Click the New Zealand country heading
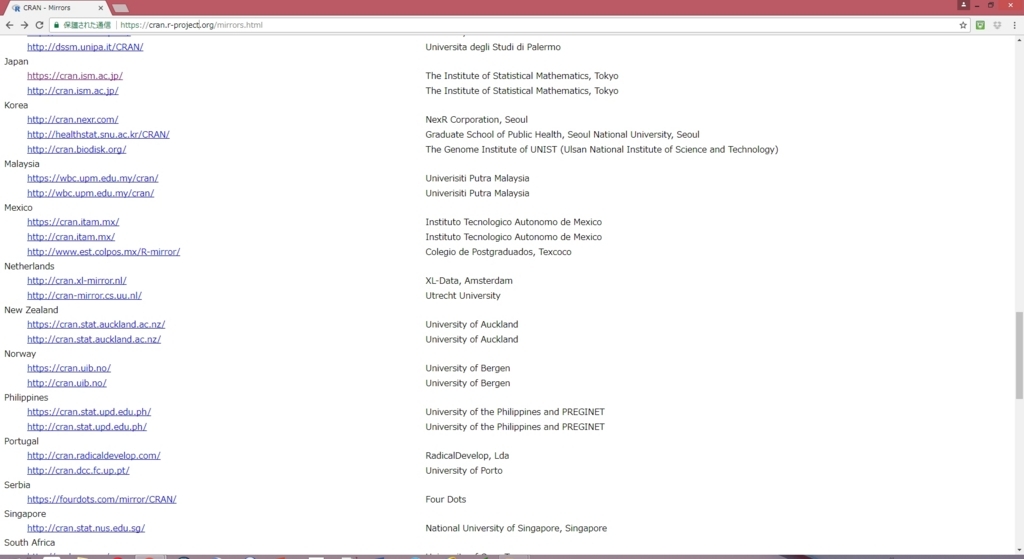The height and width of the screenshot is (559, 1024). pos(31,310)
